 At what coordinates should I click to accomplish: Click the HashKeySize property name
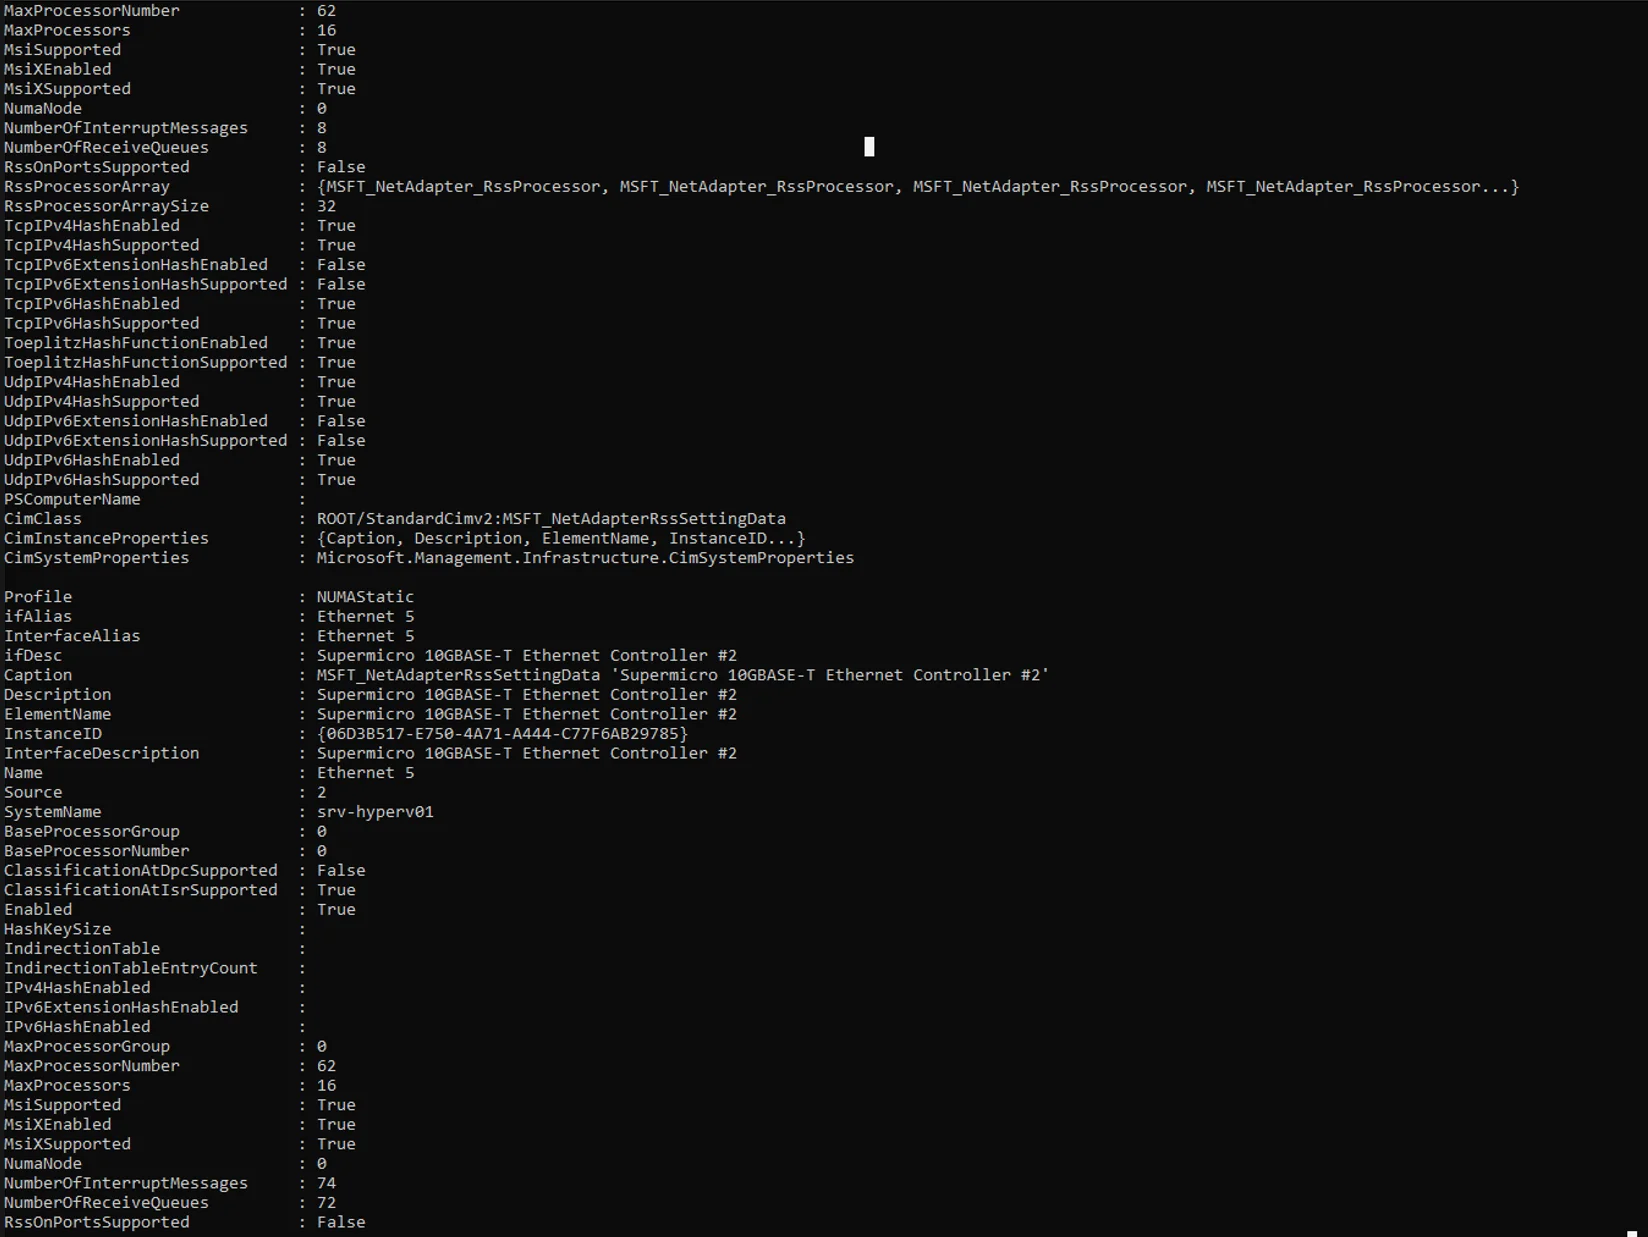(58, 929)
